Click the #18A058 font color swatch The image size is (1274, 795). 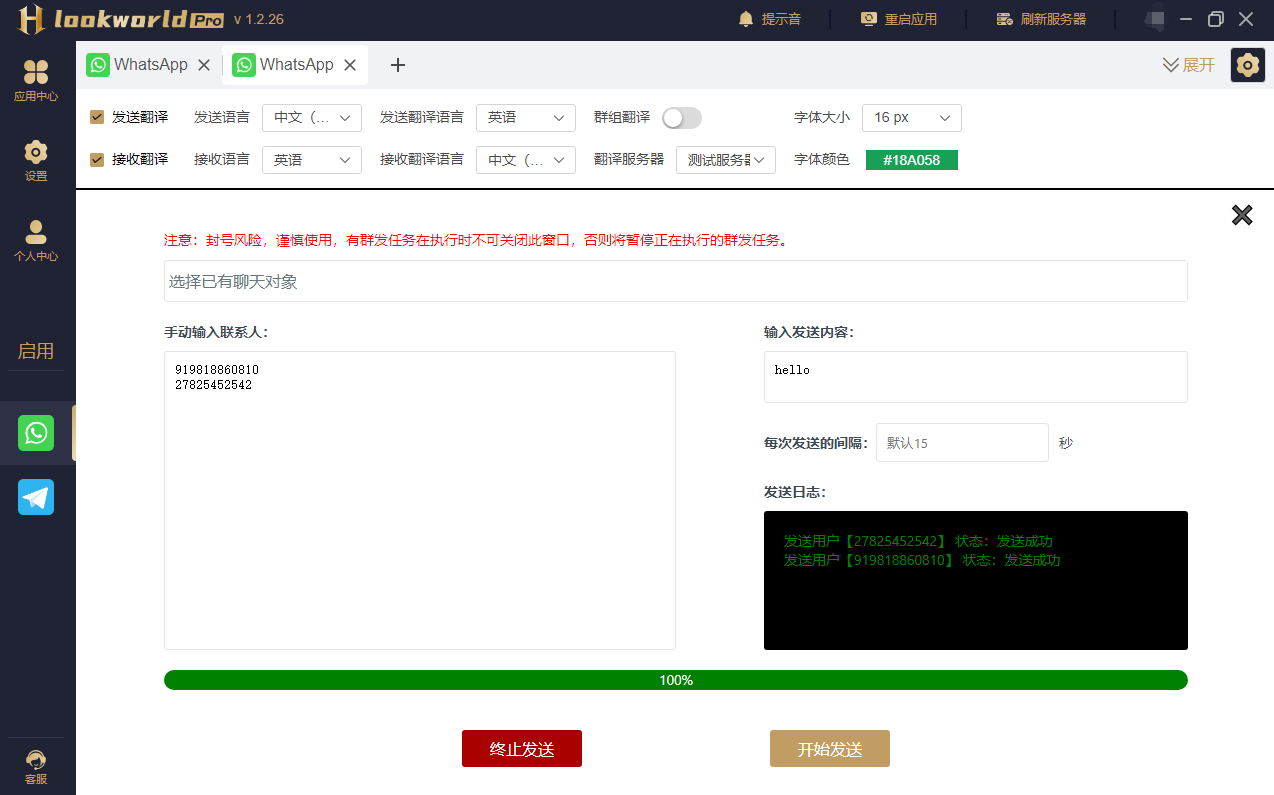click(911, 160)
